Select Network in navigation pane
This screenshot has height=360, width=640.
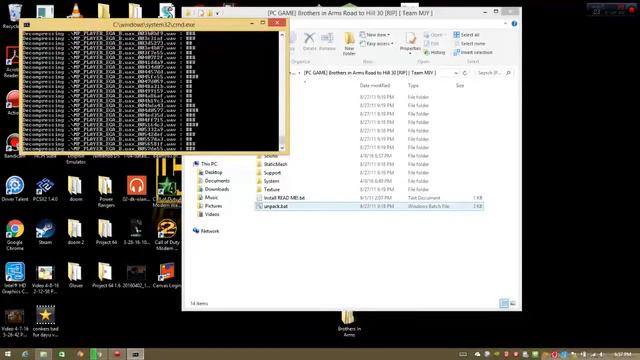tap(209, 231)
